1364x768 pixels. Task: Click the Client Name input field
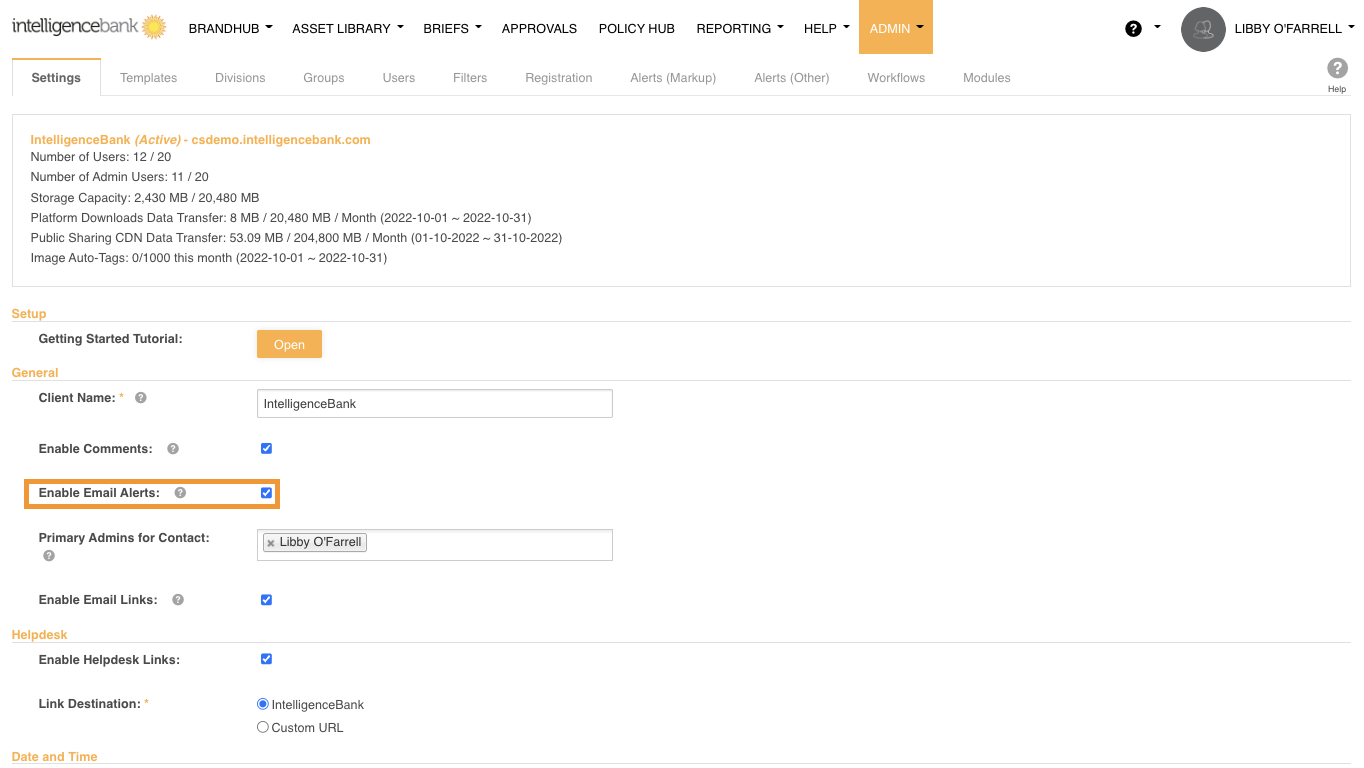point(435,403)
